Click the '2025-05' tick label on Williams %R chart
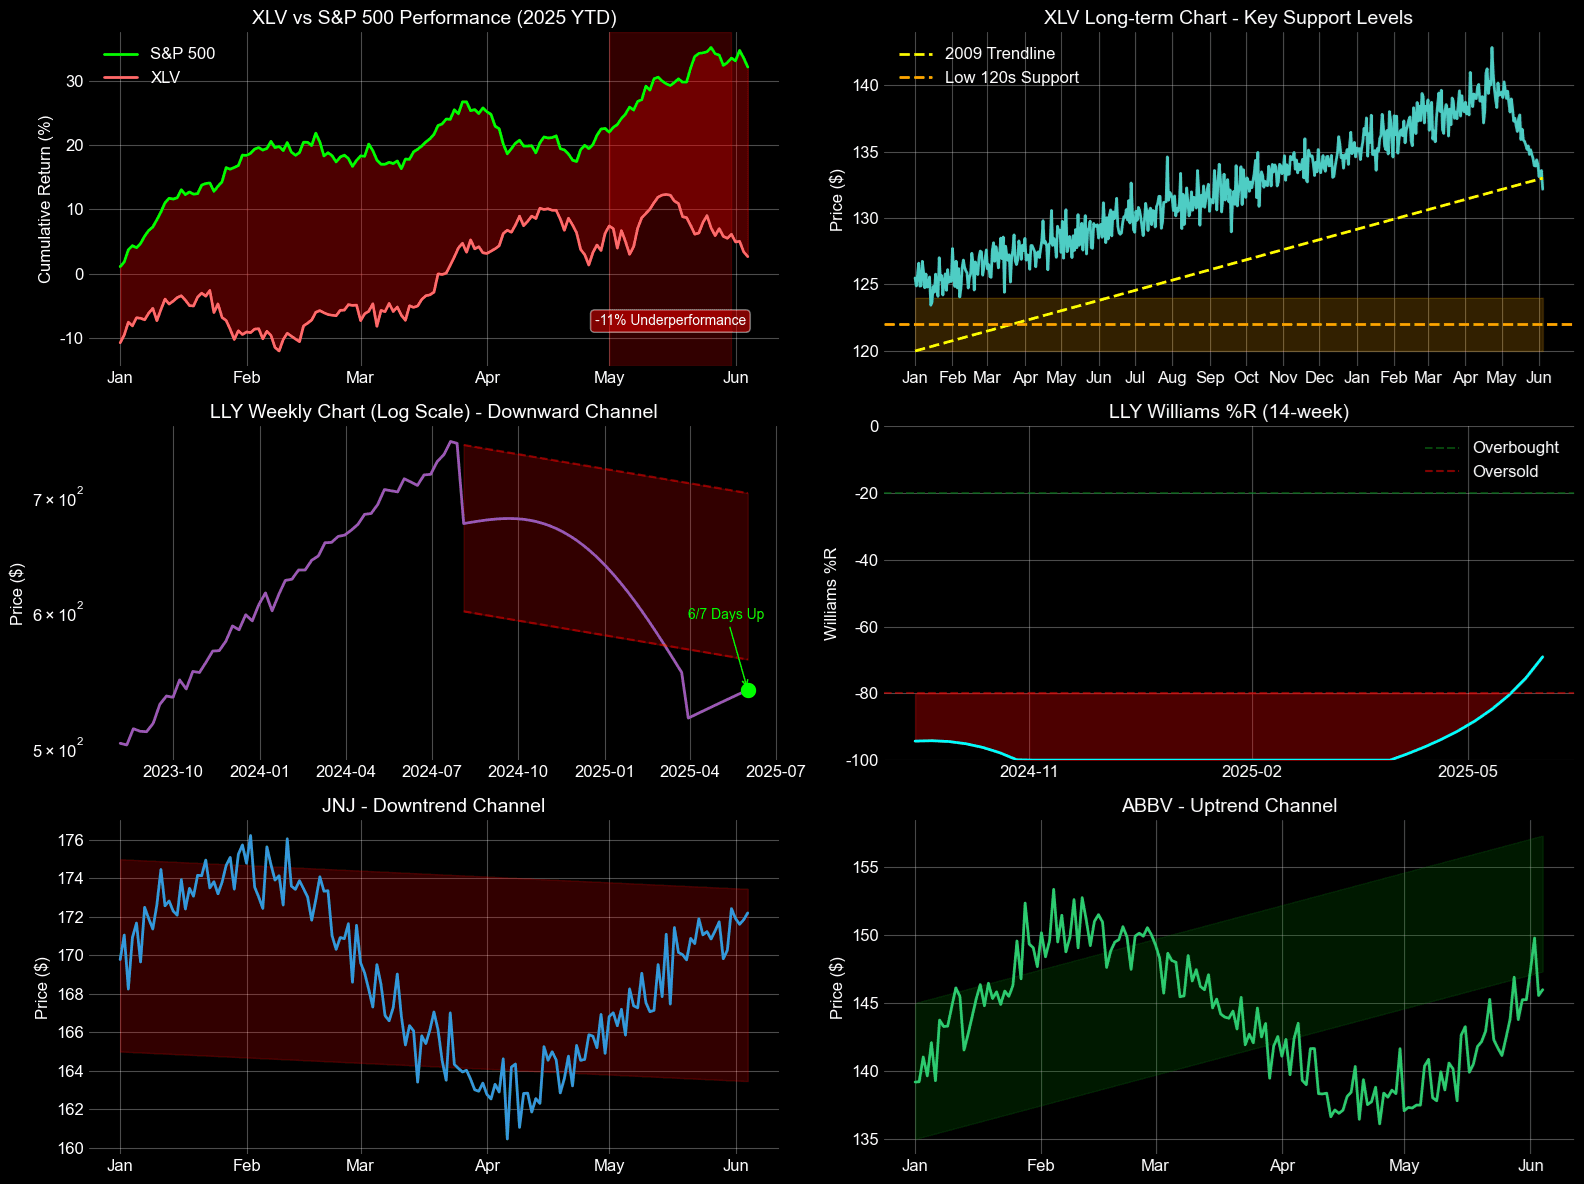Viewport: 1584px width, 1184px height. [1467, 771]
